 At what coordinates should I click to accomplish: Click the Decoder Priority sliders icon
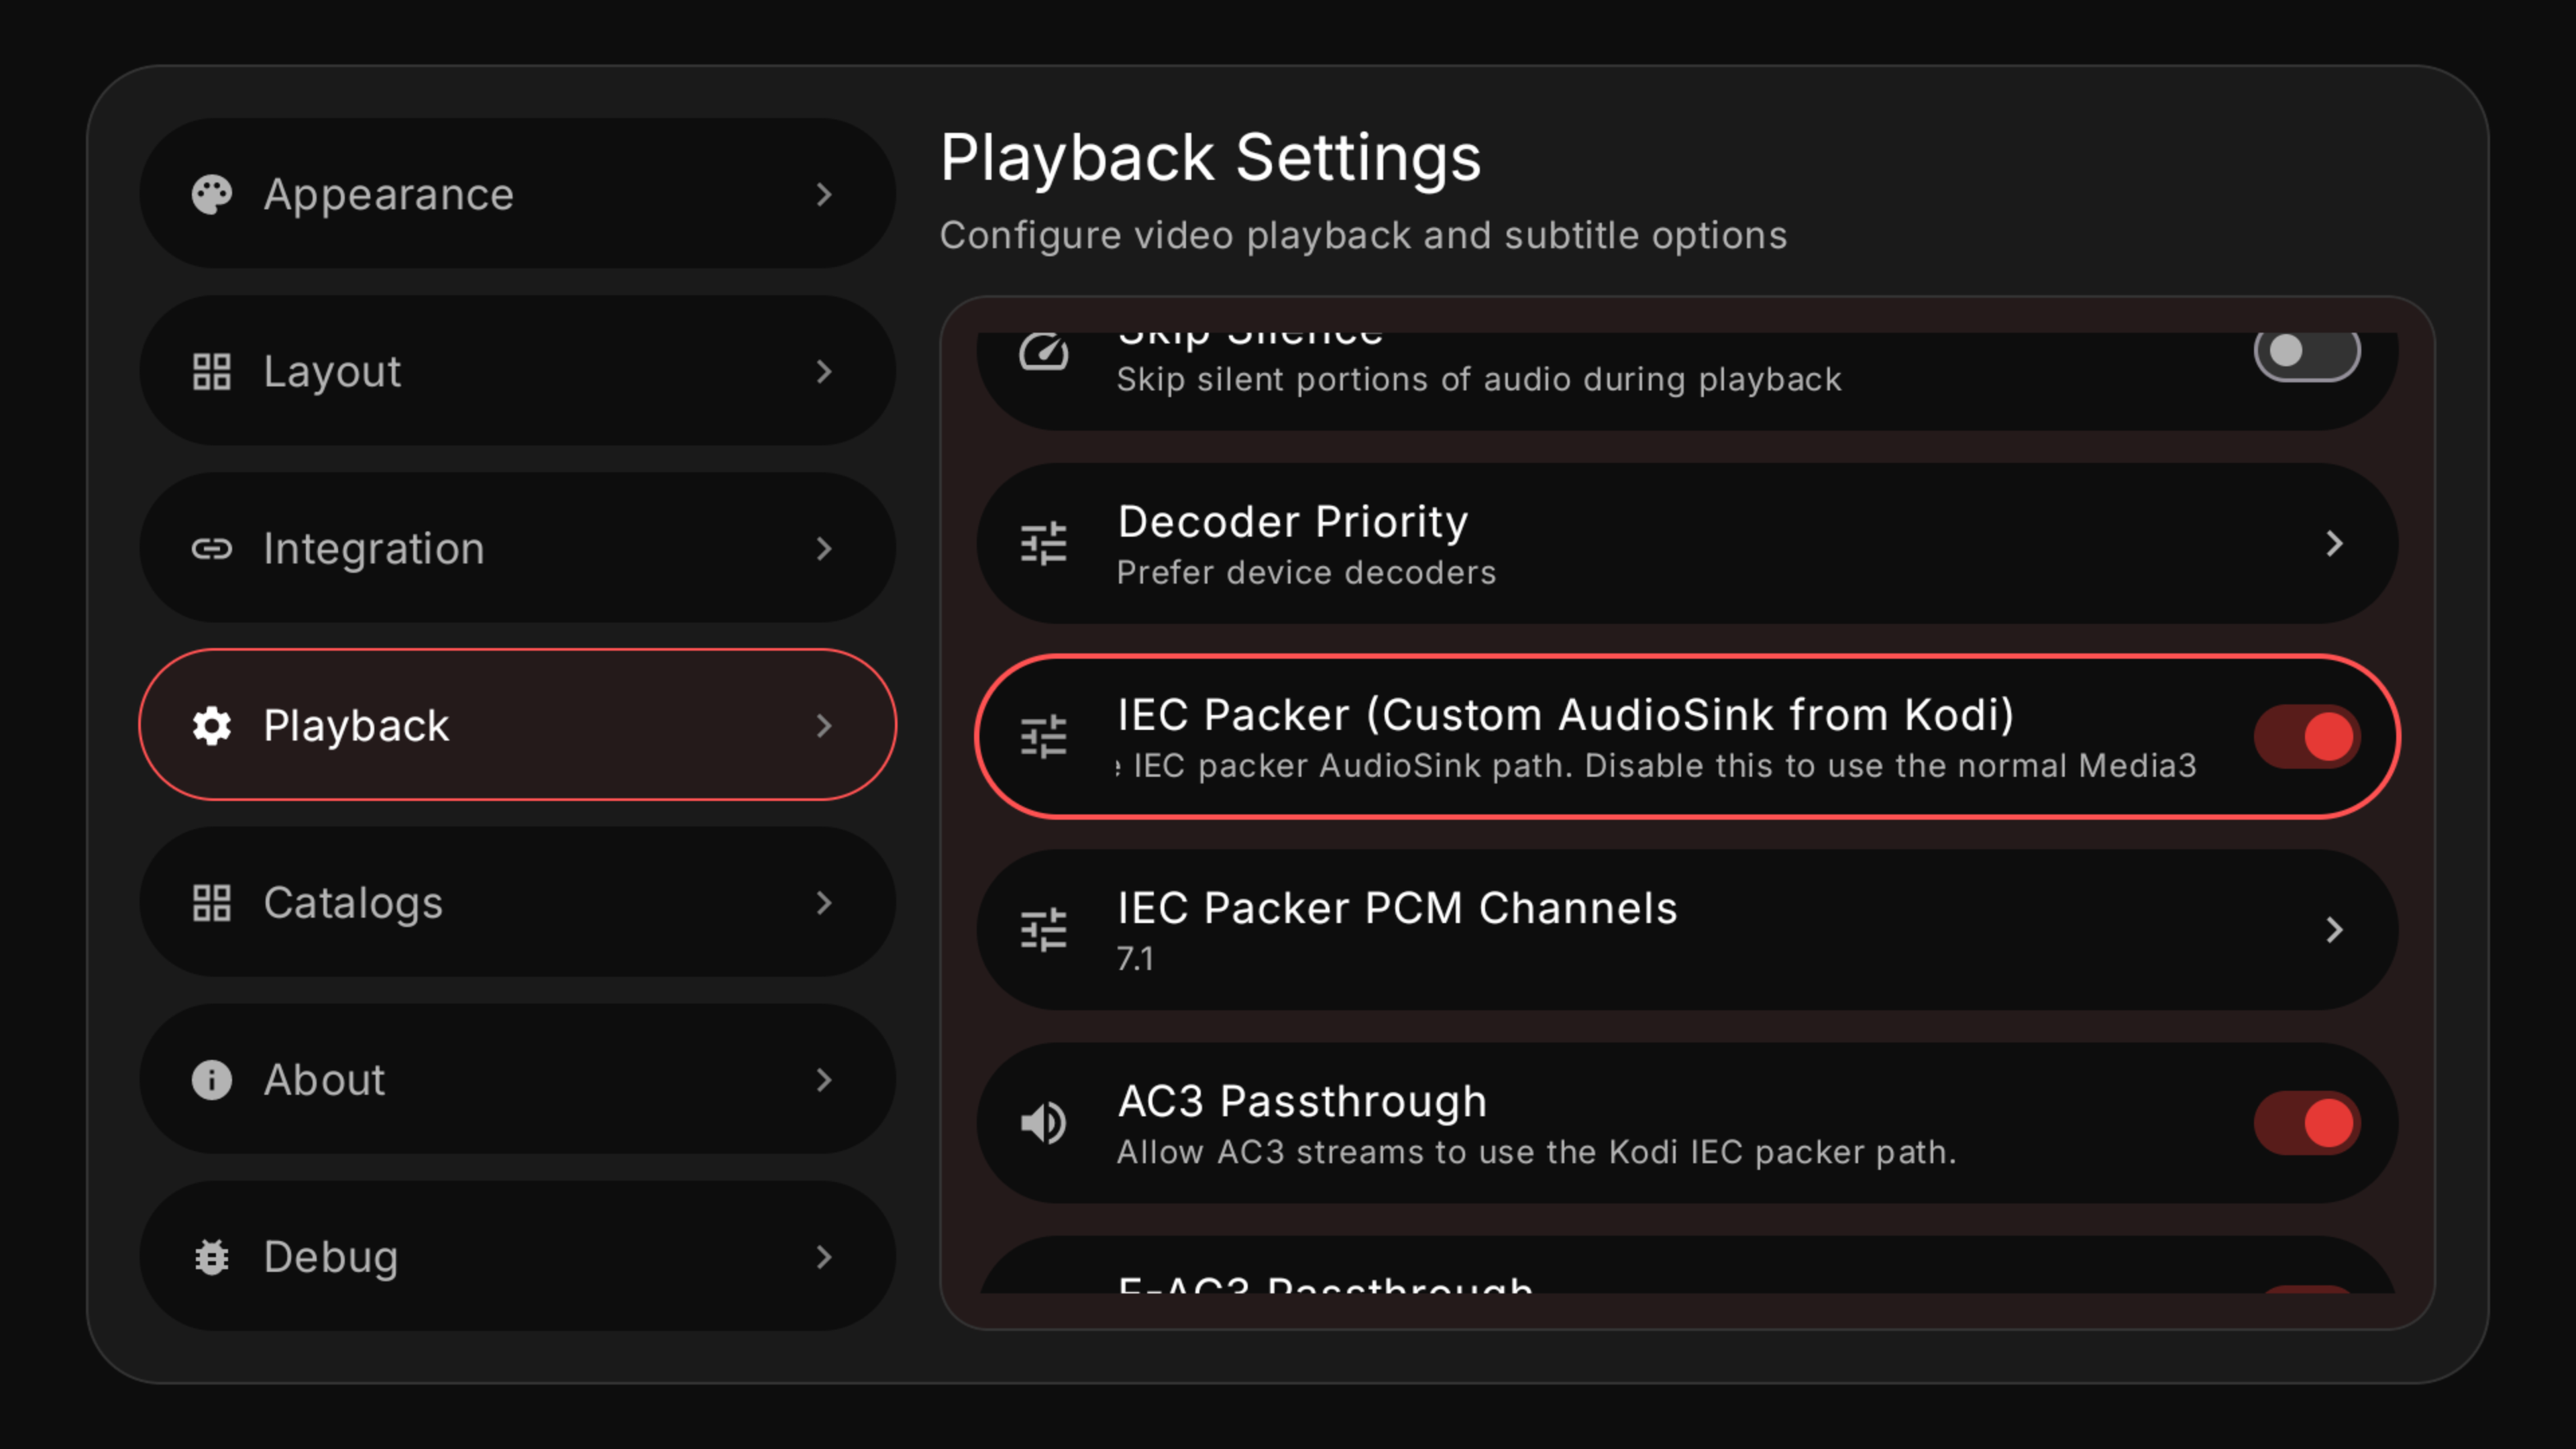click(x=1043, y=544)
